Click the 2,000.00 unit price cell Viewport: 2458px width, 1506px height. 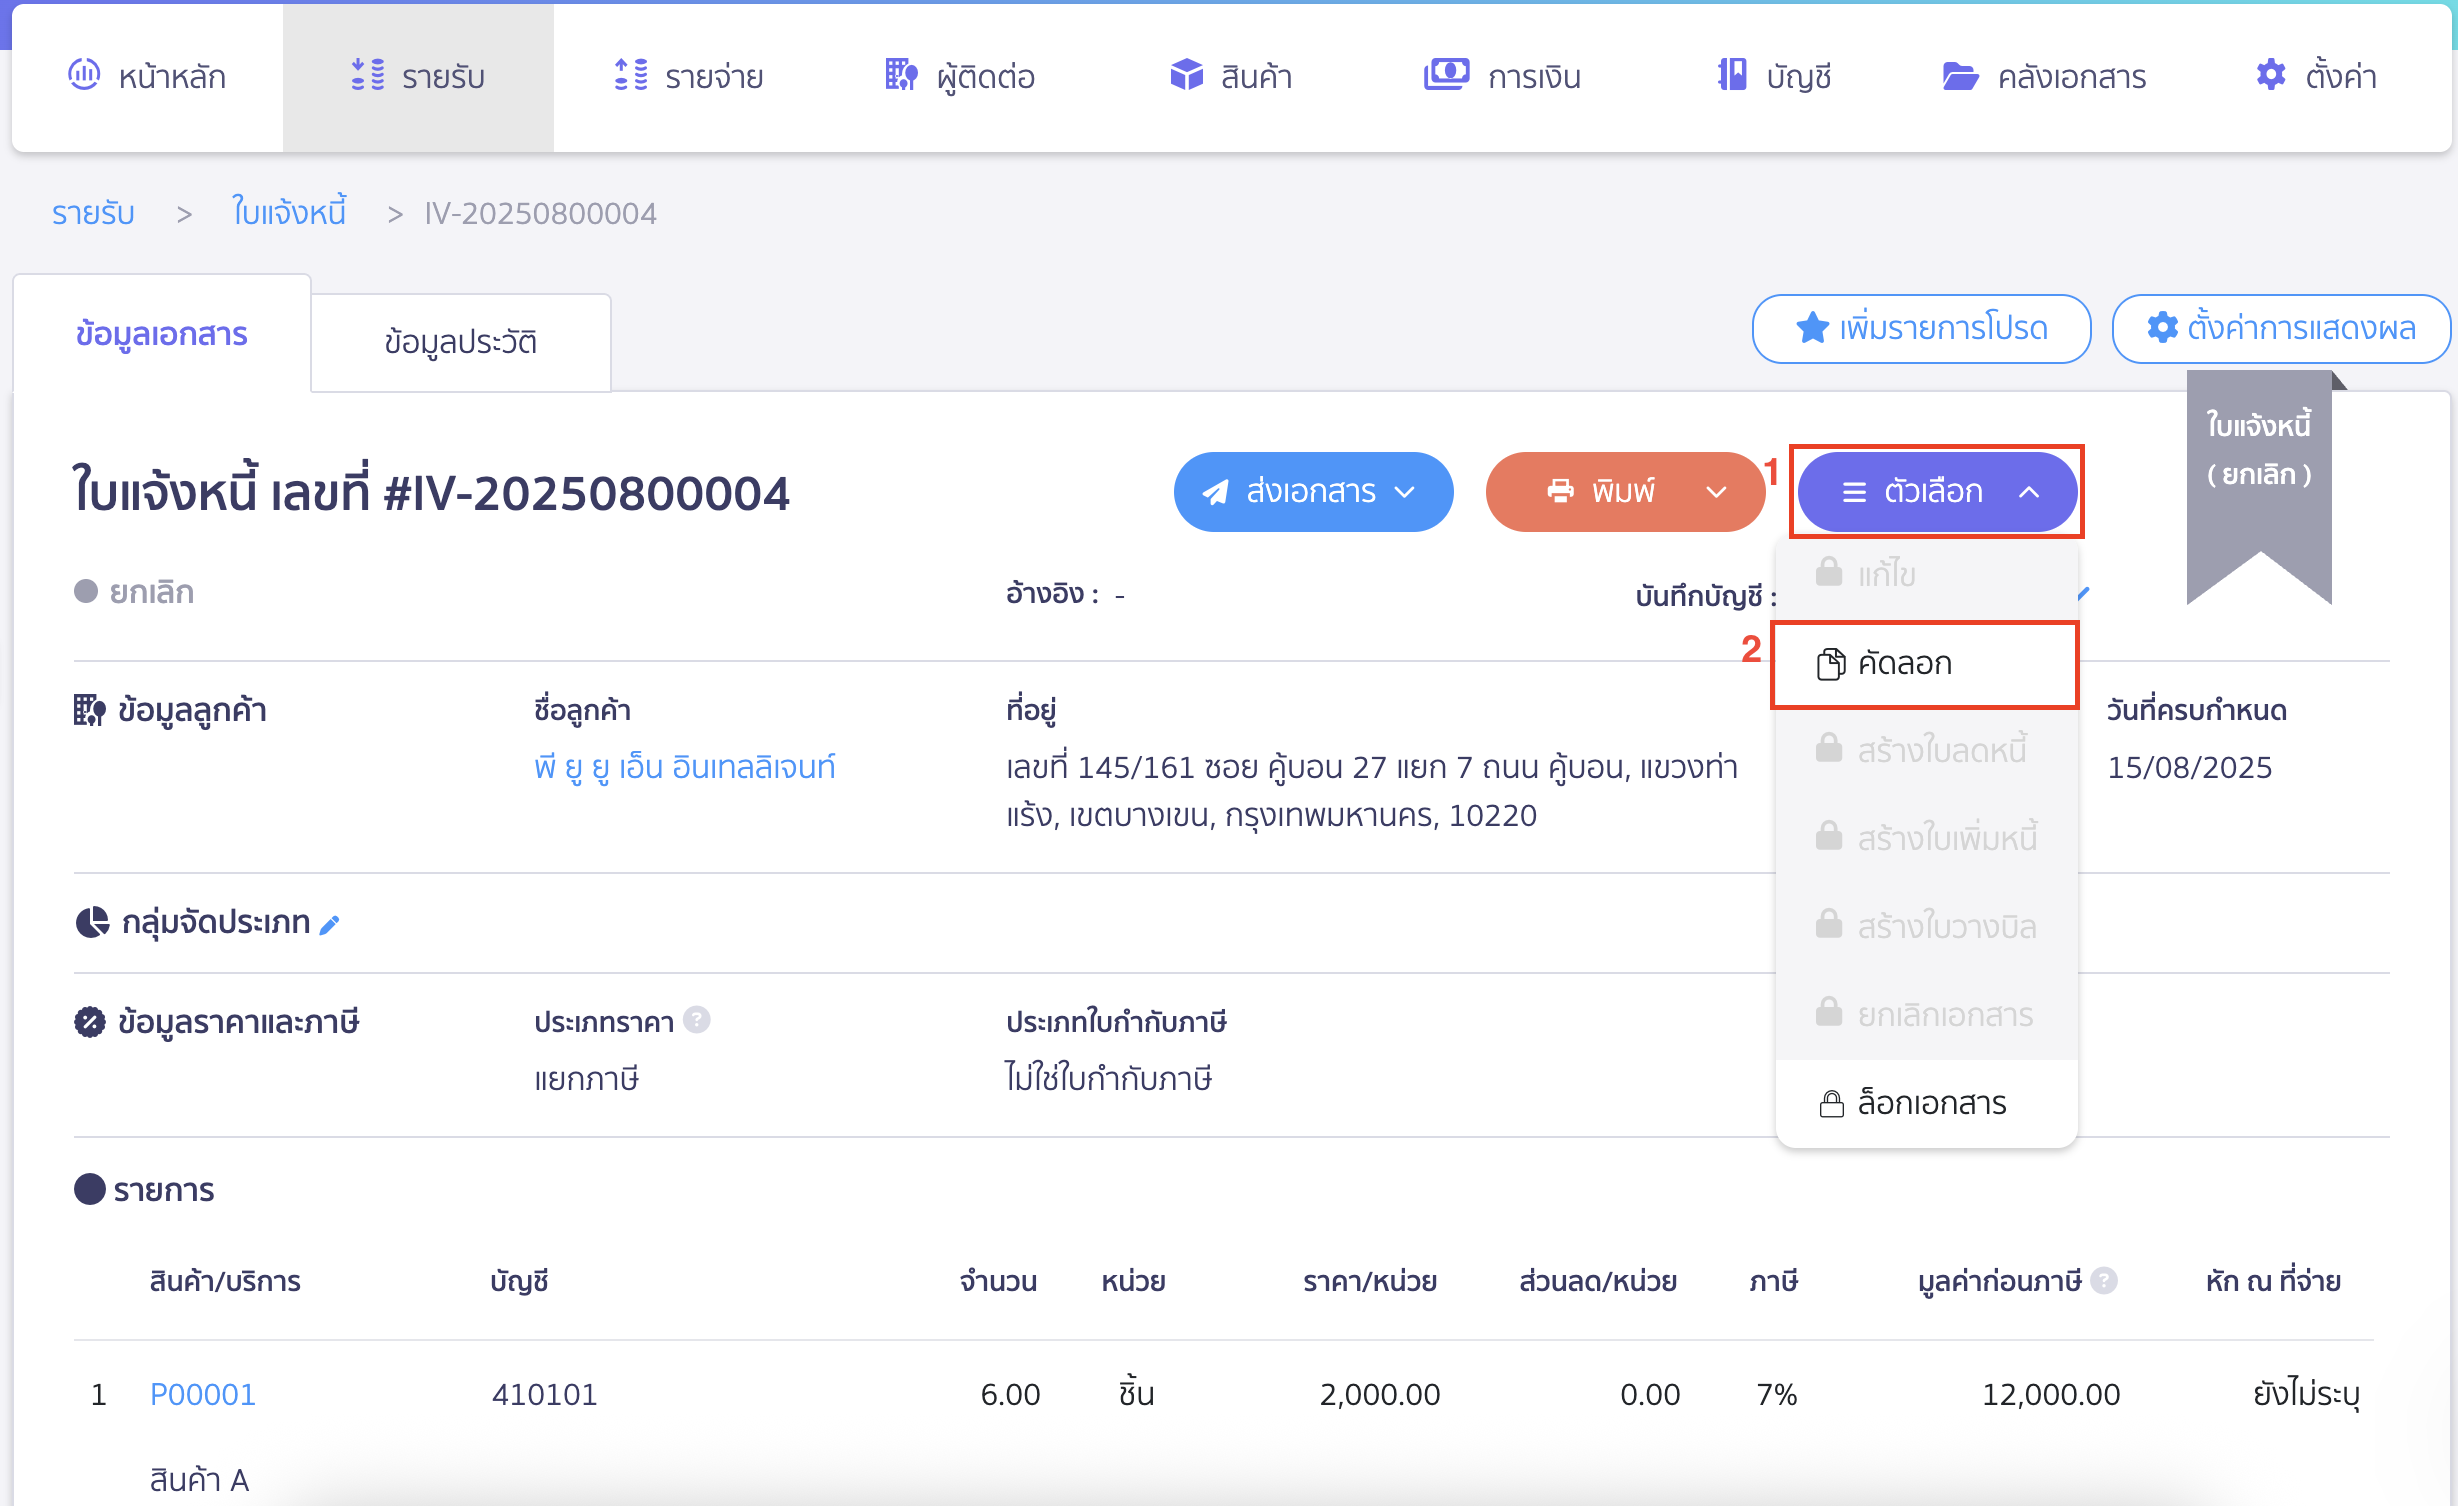pyautogui.click(x=1380, y=1394)
